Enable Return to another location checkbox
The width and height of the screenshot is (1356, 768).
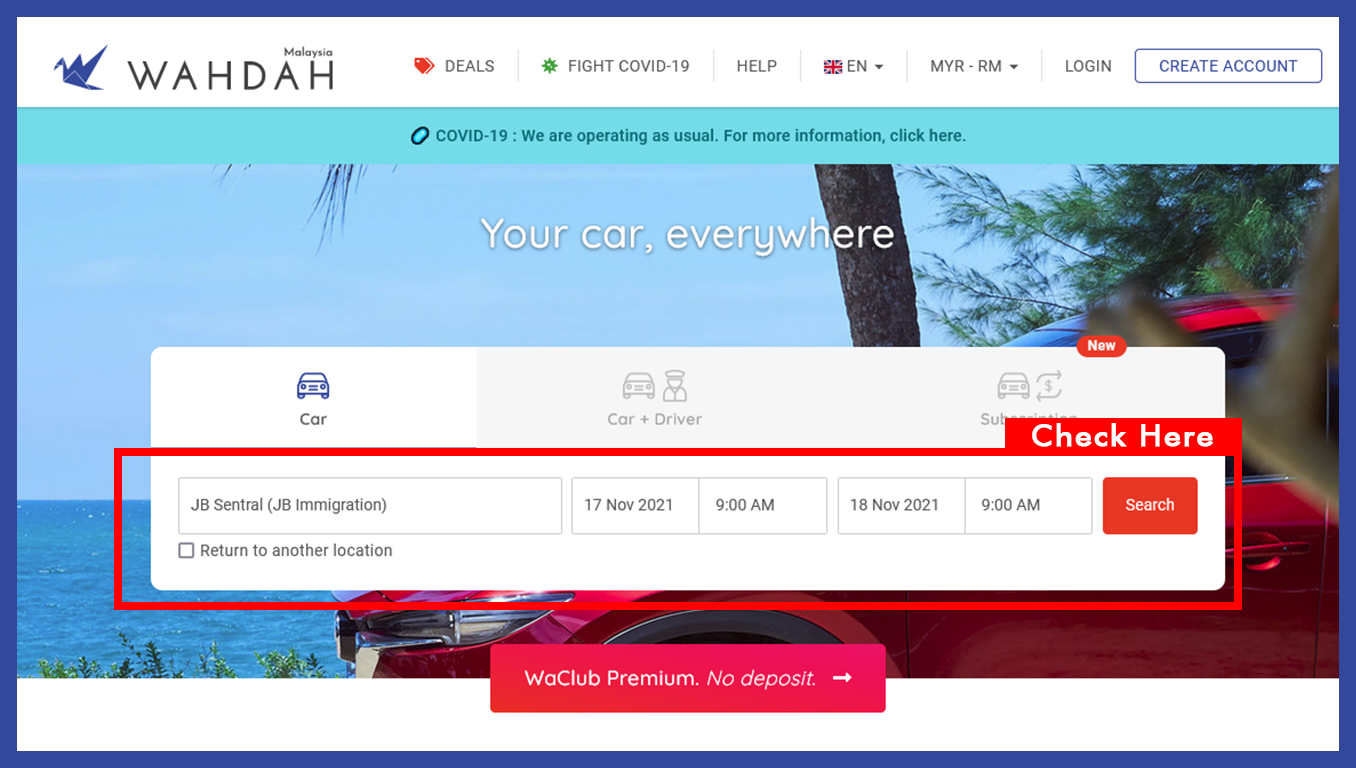186,550
